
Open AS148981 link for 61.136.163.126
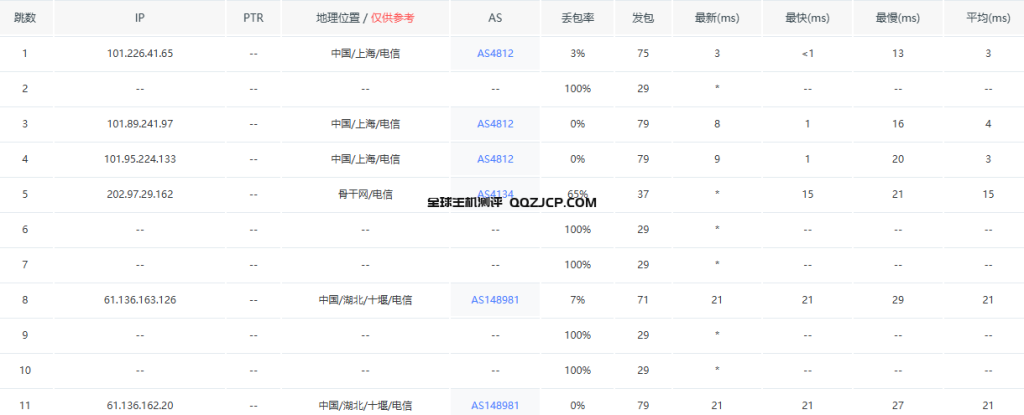click(495, 300)
